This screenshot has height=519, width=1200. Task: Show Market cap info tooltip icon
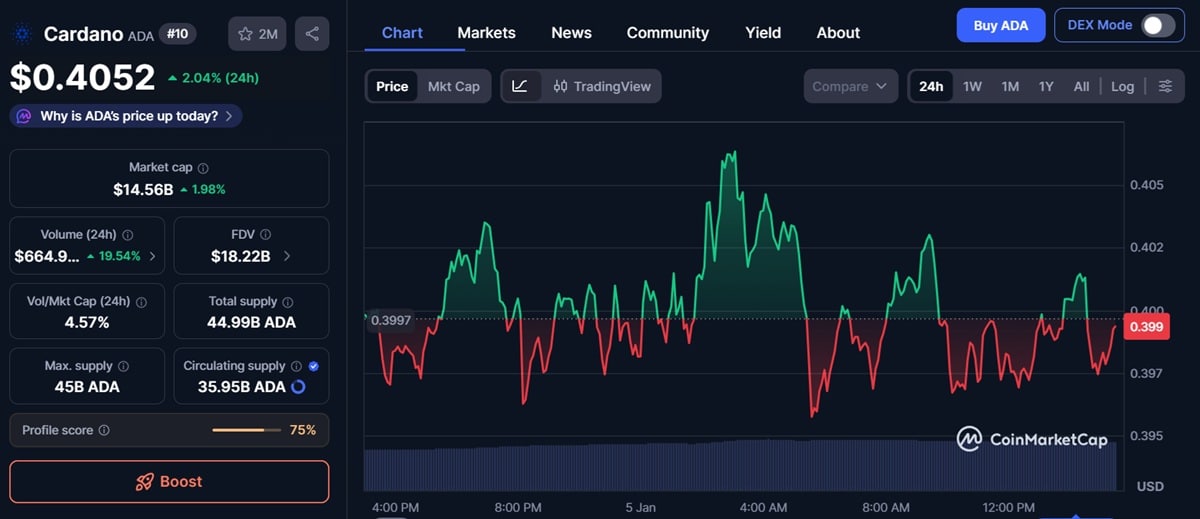203,168
